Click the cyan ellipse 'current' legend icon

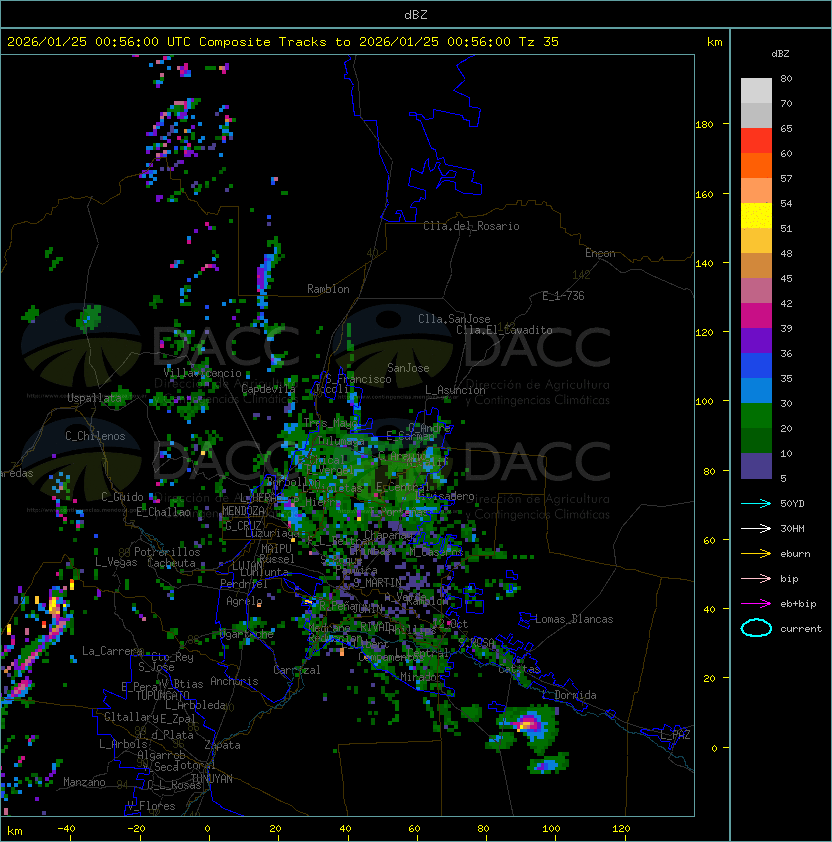coord(756,628)
